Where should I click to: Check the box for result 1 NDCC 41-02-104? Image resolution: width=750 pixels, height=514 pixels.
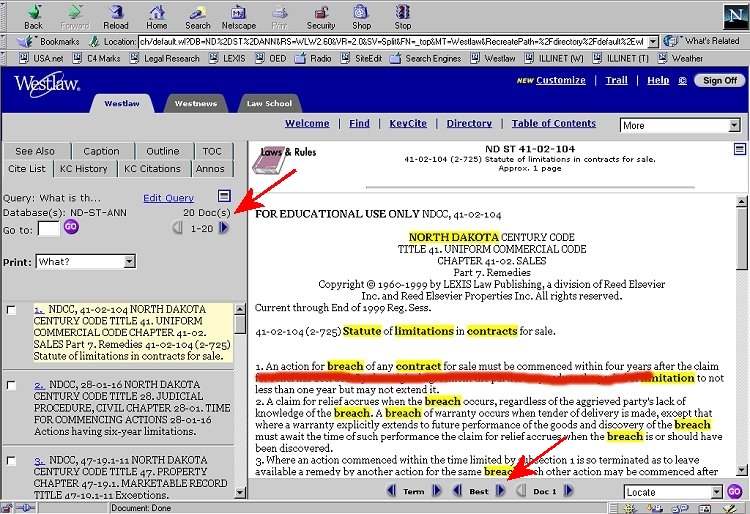click(11, 310)
